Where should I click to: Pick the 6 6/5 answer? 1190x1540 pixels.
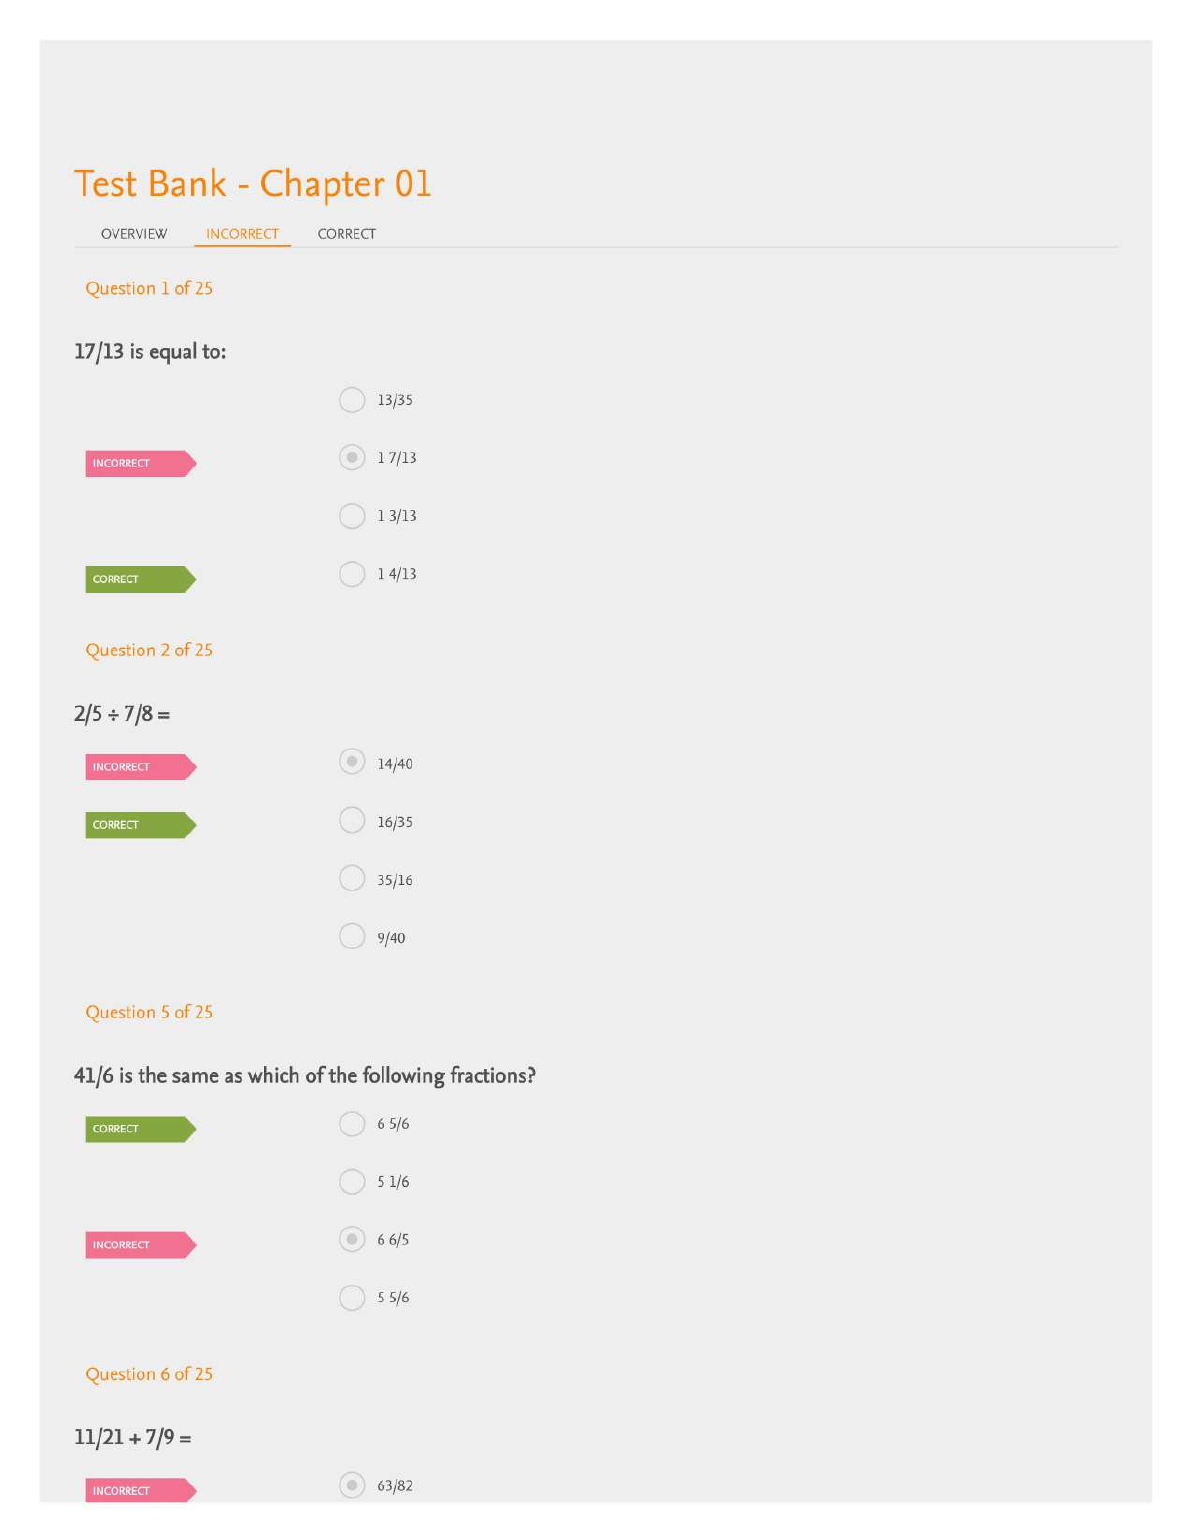(x=352, y=1240)
